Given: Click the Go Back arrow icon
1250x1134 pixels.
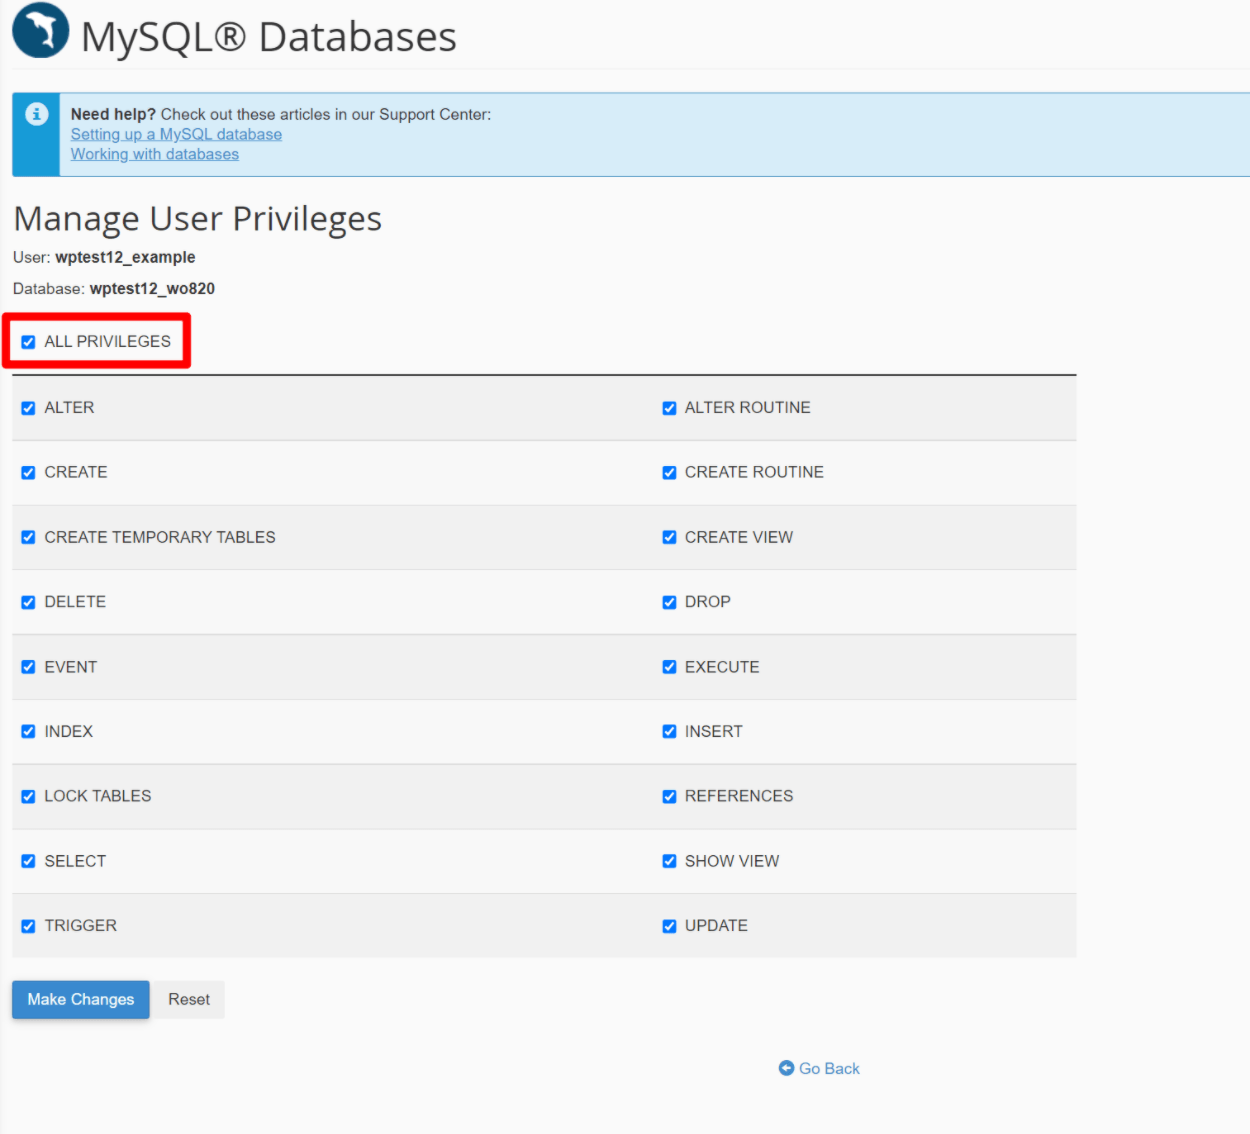Looking at the screenshot, I should 786,1068.
